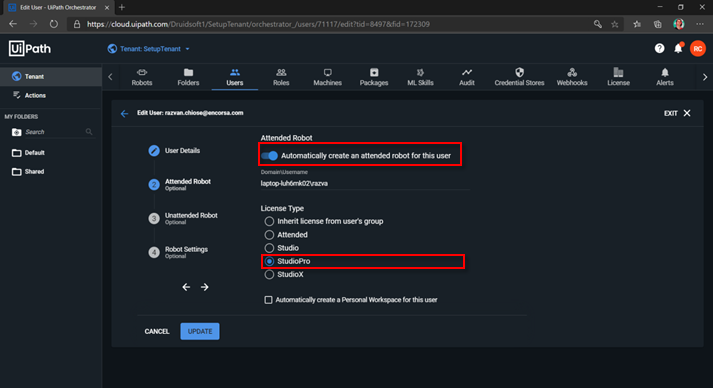The width and height of the screenshot is (713, 388).
Task: Select the Studio license type
Action: (x=269, y=248)
